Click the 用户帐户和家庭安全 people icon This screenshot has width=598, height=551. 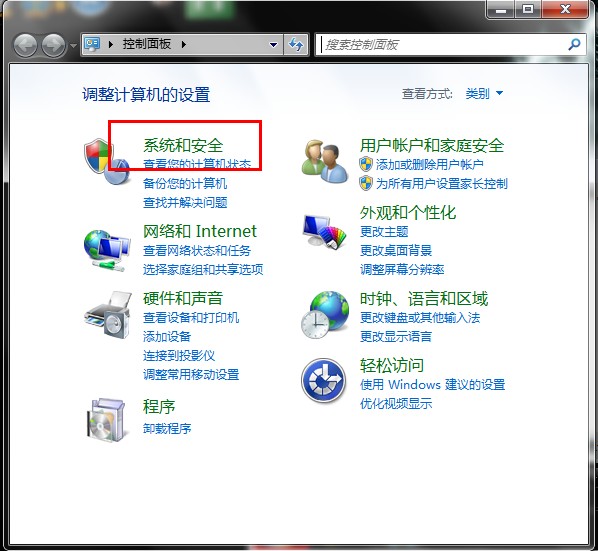325,162
